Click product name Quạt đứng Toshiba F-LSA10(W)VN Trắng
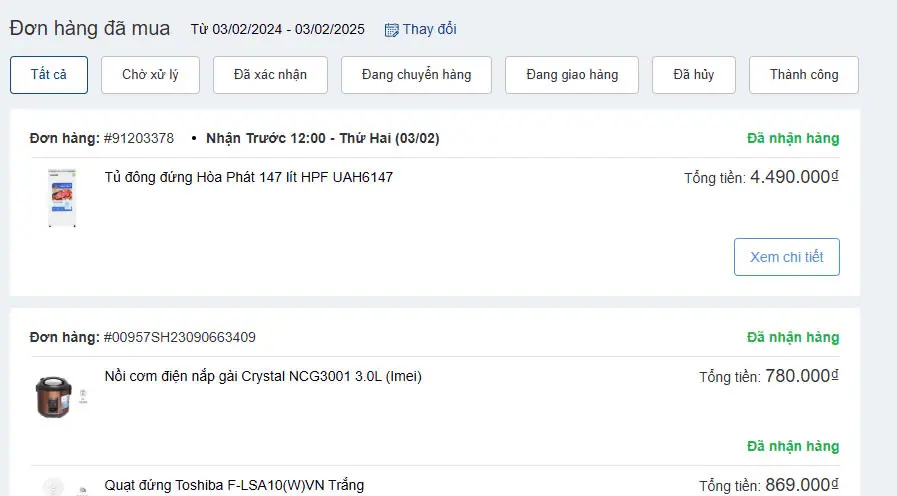The image size is (897, 496). click(x=234, y=485)
